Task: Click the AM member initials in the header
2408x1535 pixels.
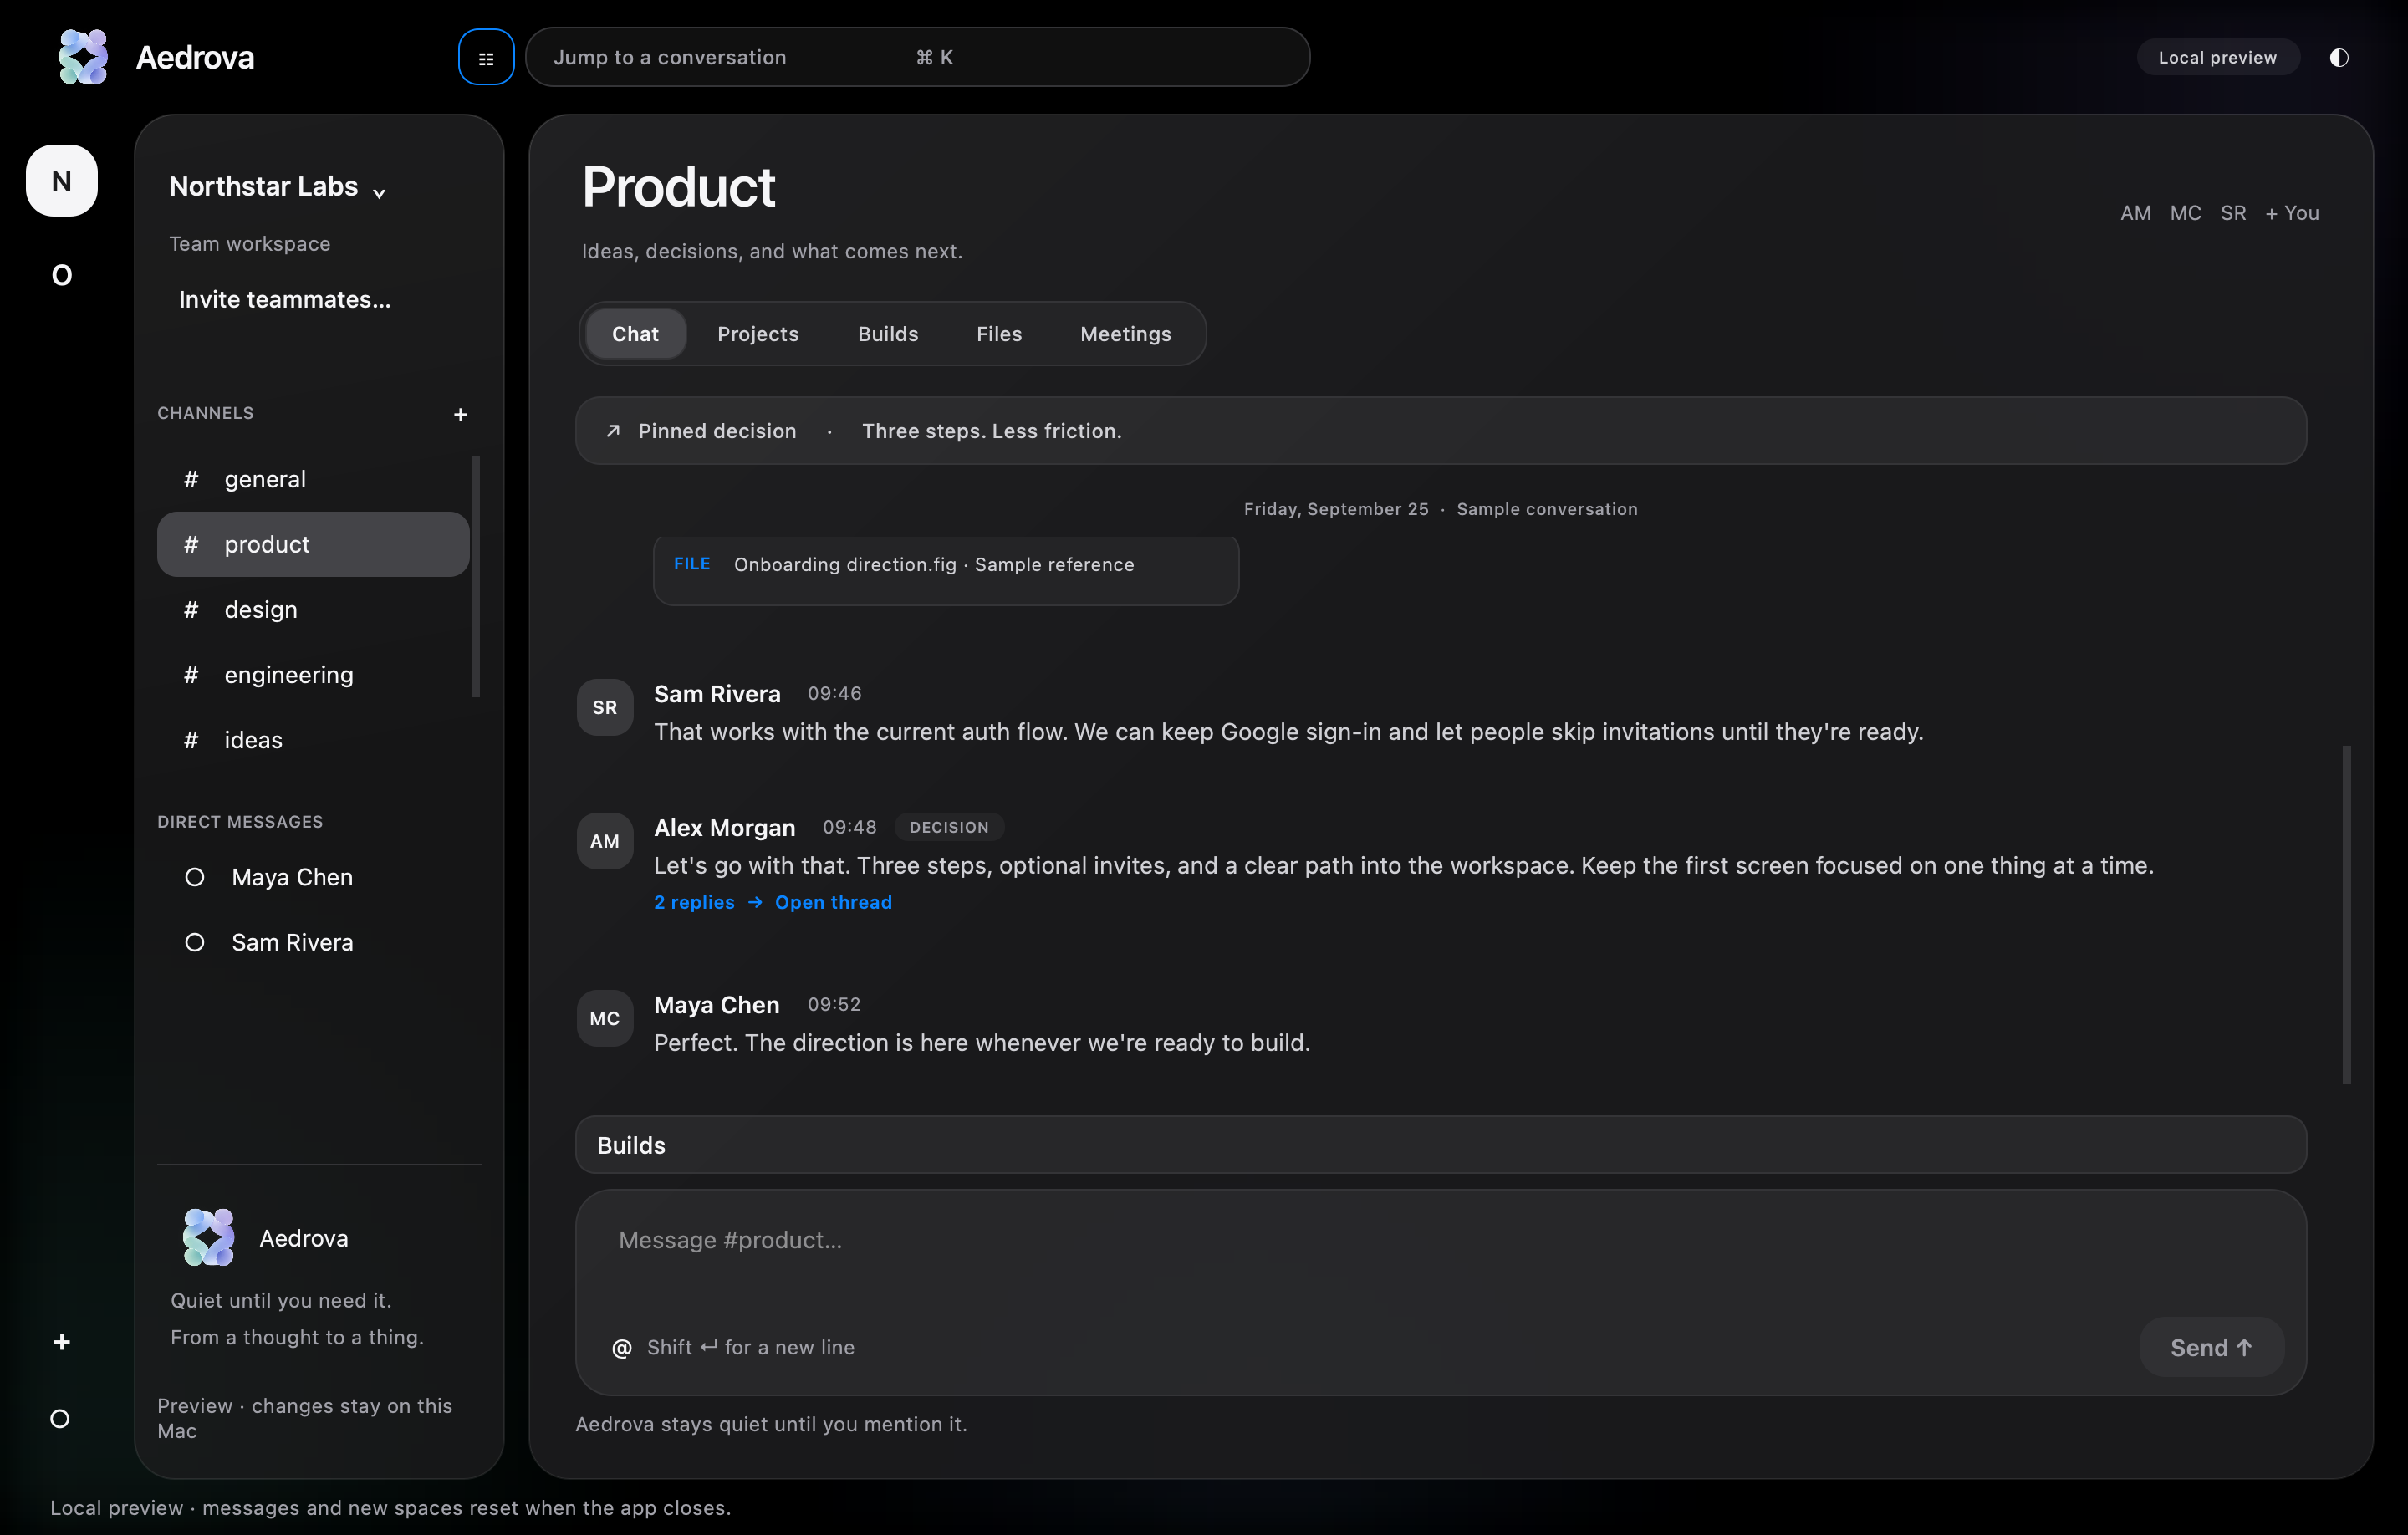Action: 2135,213
